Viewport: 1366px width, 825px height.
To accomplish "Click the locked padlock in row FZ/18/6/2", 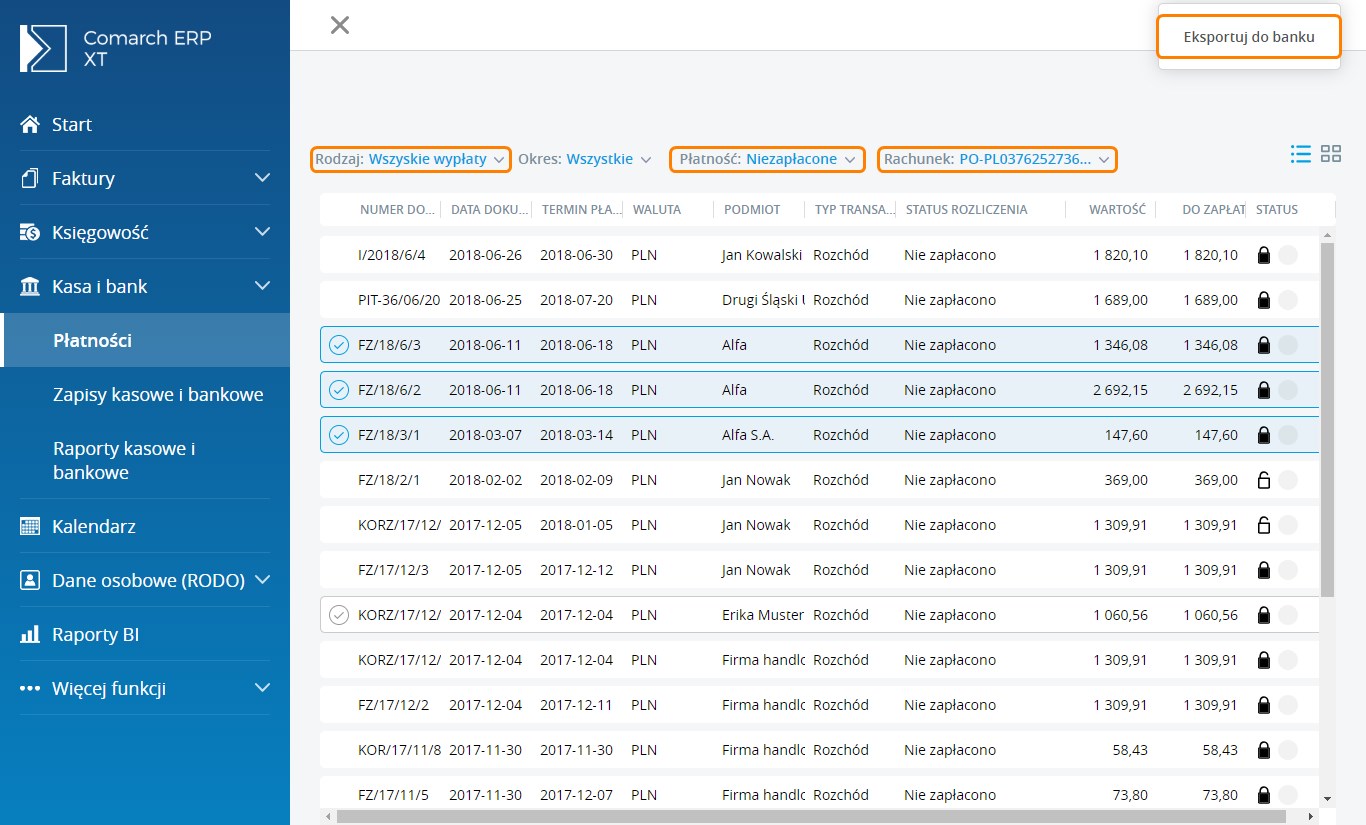I will pyautogui.click(x=1263, y=390).
